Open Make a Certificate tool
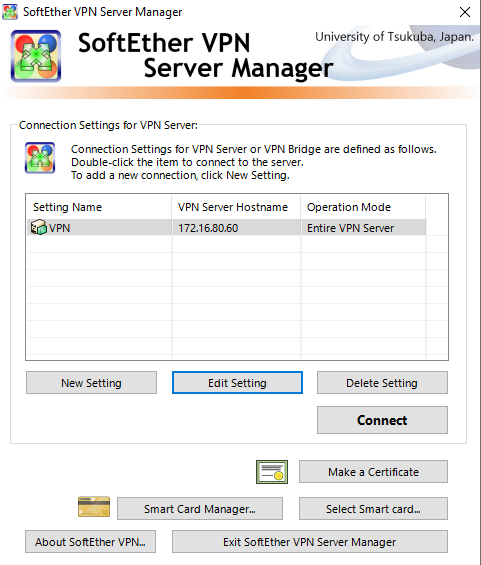The image size is (481, 565). coord(373,472)
